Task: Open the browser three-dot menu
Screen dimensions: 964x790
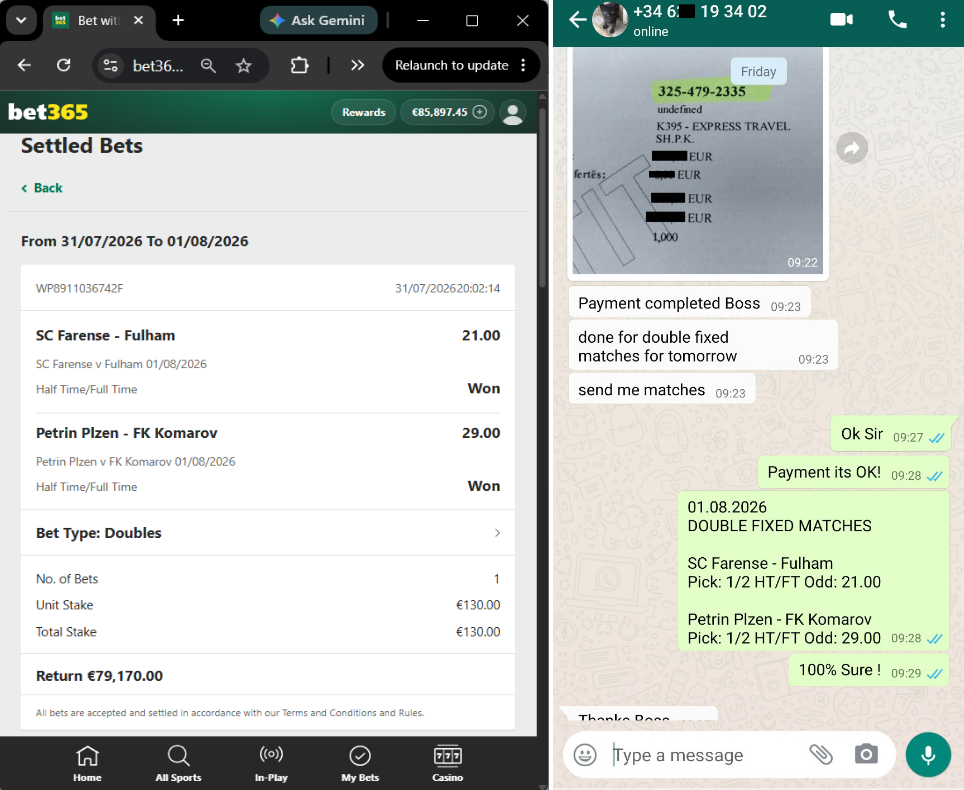Action: tap(523, 65)
